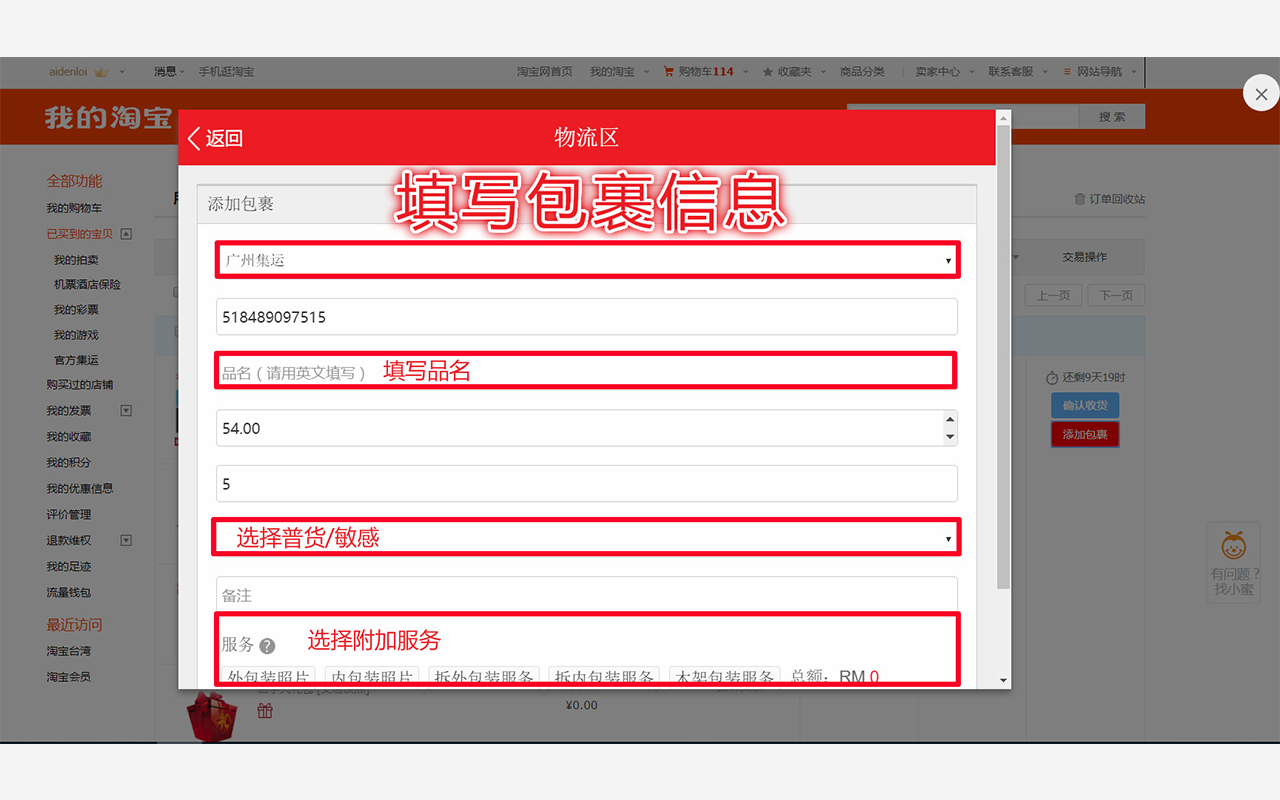Viewport: 1280px width, 800px height.
Task: Click the red 添加包裹 button on the order
Action: [x=1085, y=434]
